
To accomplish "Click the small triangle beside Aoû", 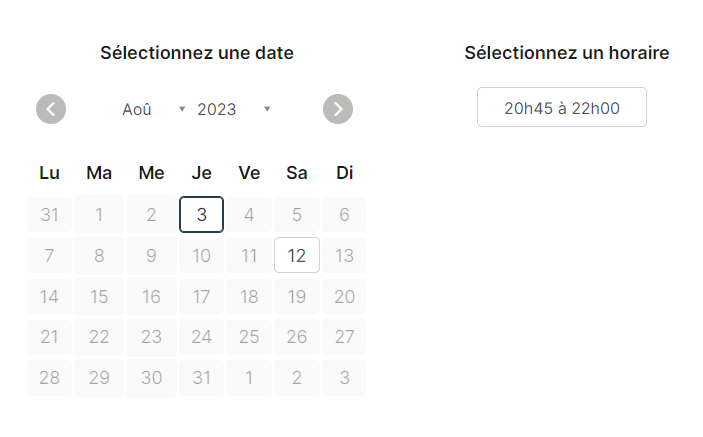I will pyautogui.click(x=182, y=109).
